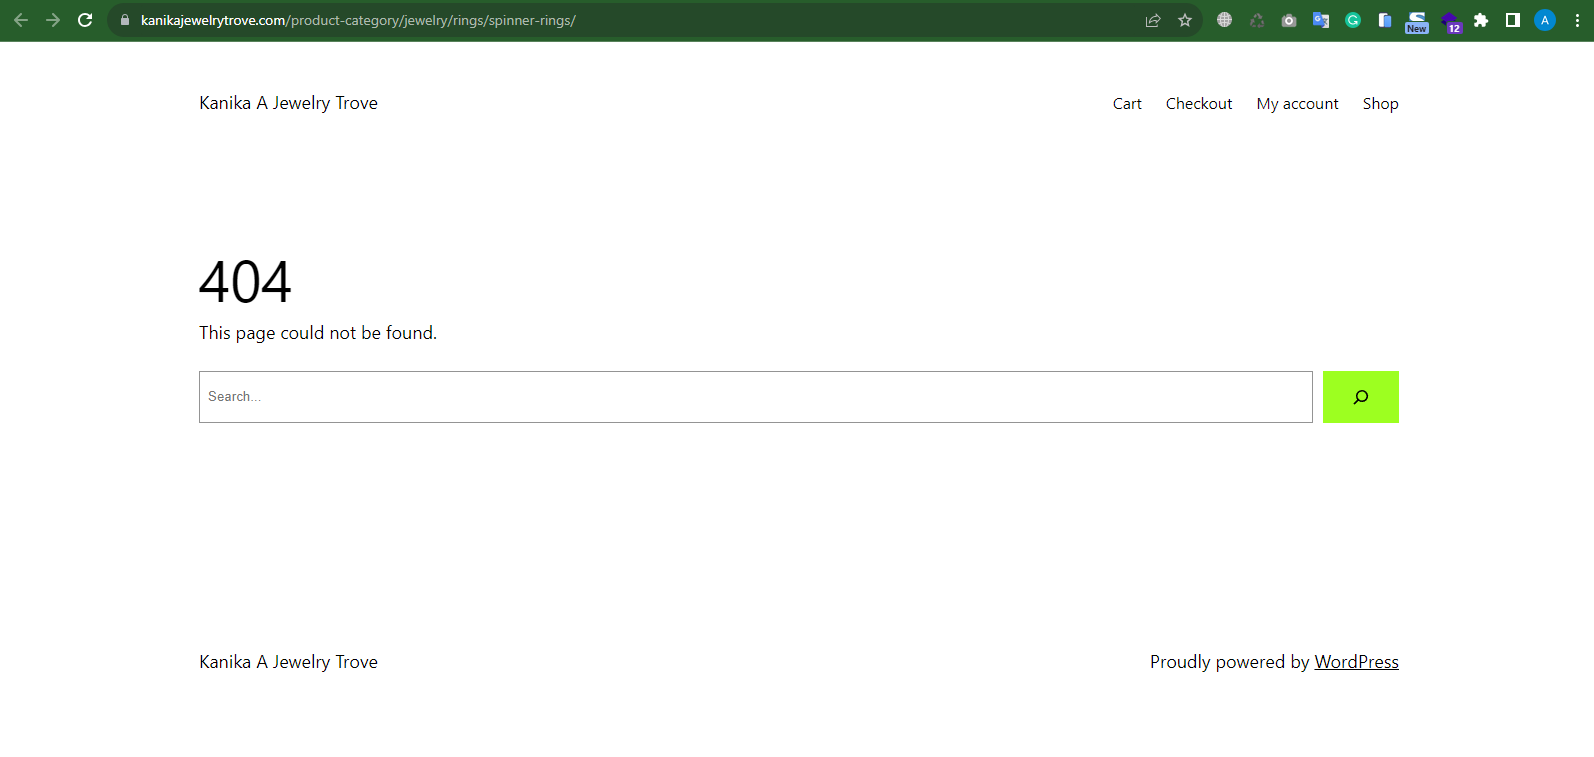The height and width of the screenshot is (757, 1594).
Task: Open extension showing 12 badge
Action: point(1450,21)
